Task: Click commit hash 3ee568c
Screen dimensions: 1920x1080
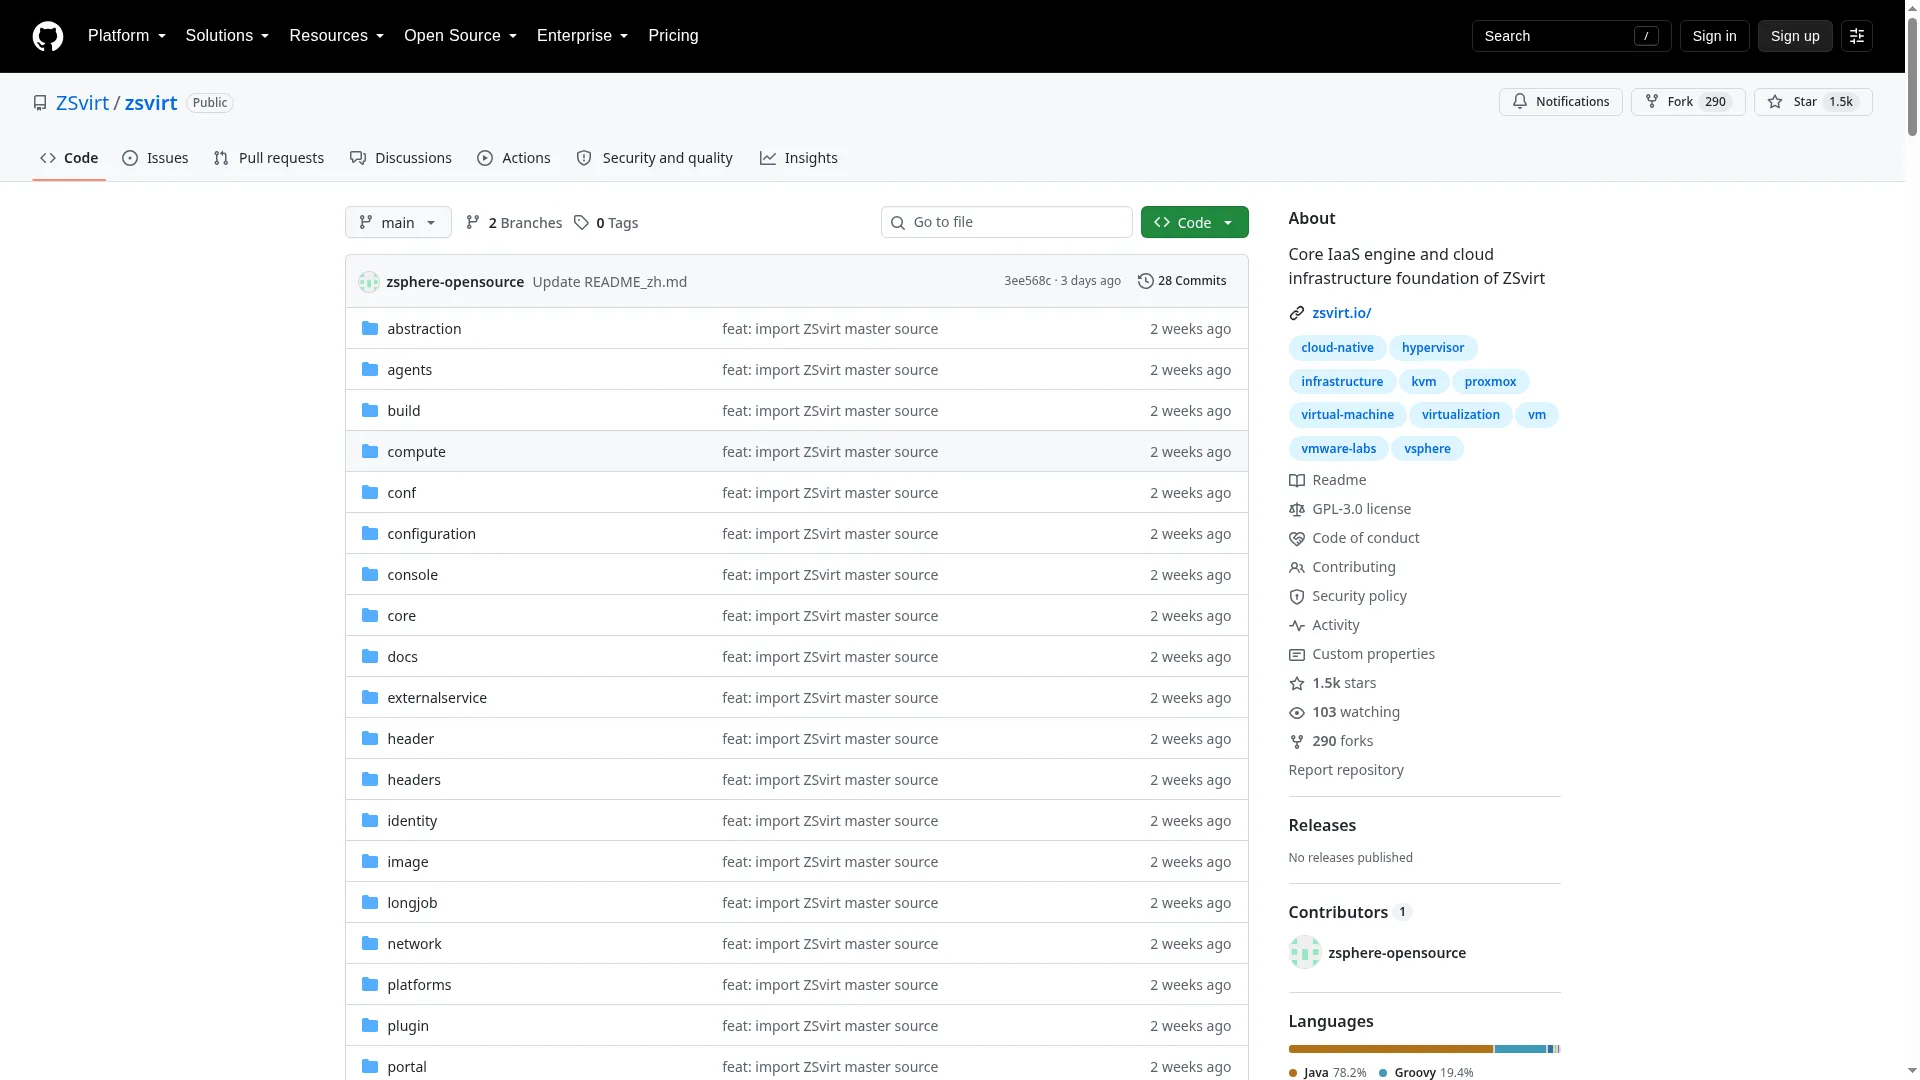Action: [1027, 281]
